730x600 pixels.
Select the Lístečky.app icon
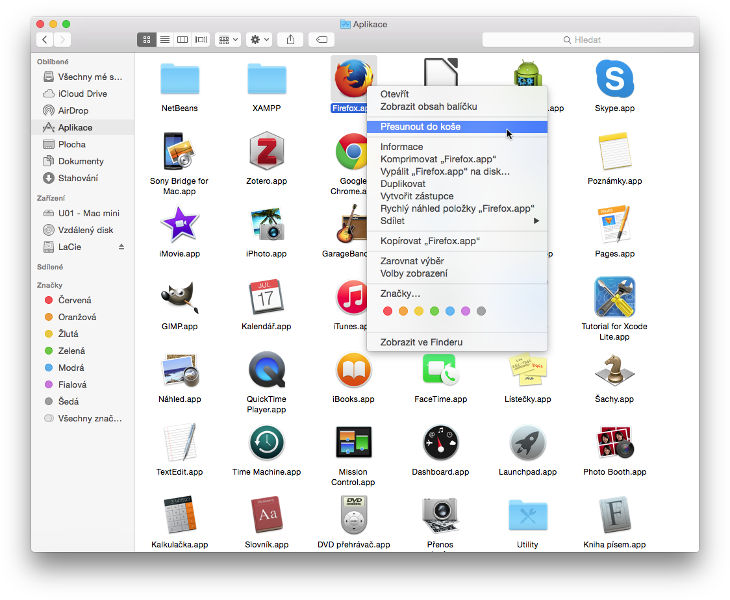(x=527, y=370)
